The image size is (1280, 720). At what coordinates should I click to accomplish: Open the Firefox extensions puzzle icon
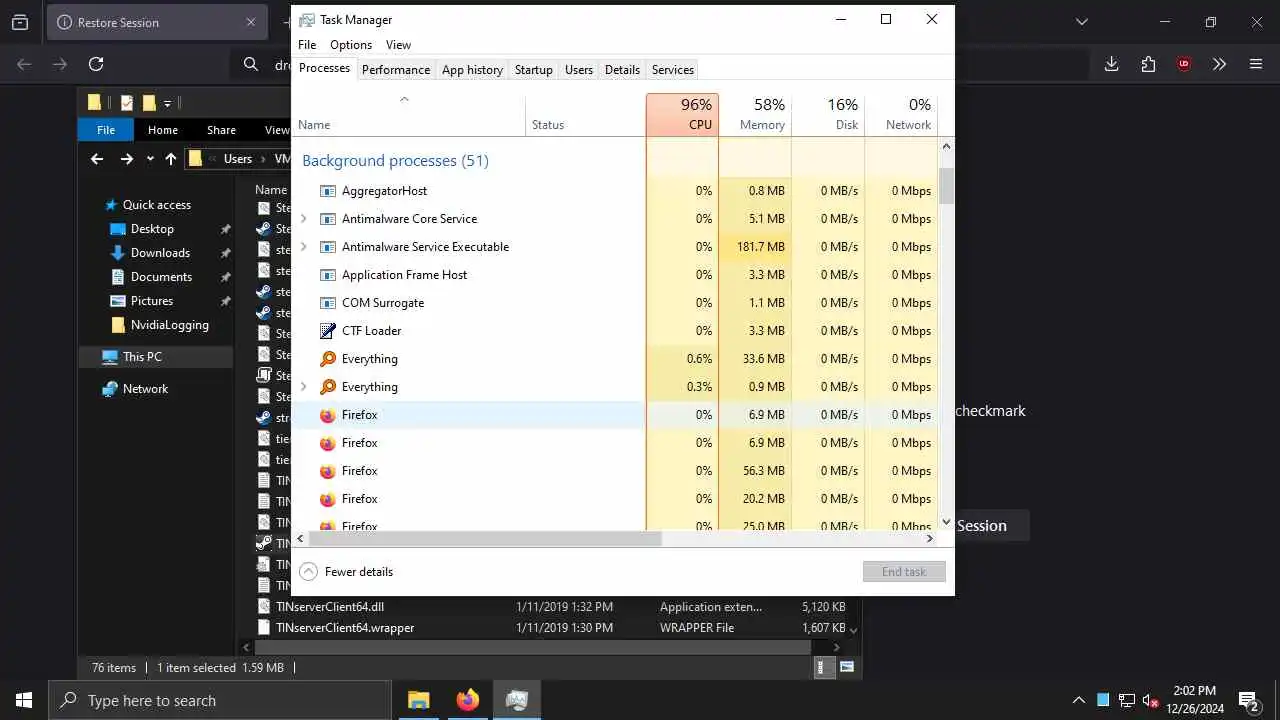pos(1148,64)
